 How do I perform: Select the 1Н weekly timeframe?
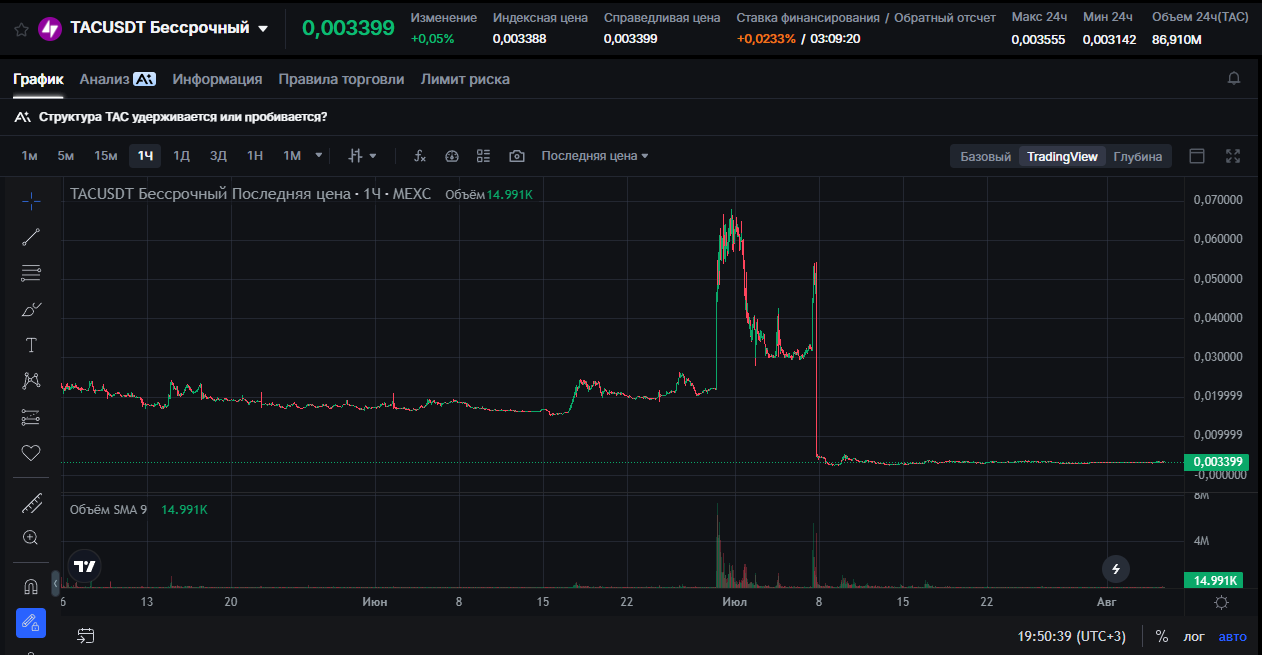click(255, 156)
